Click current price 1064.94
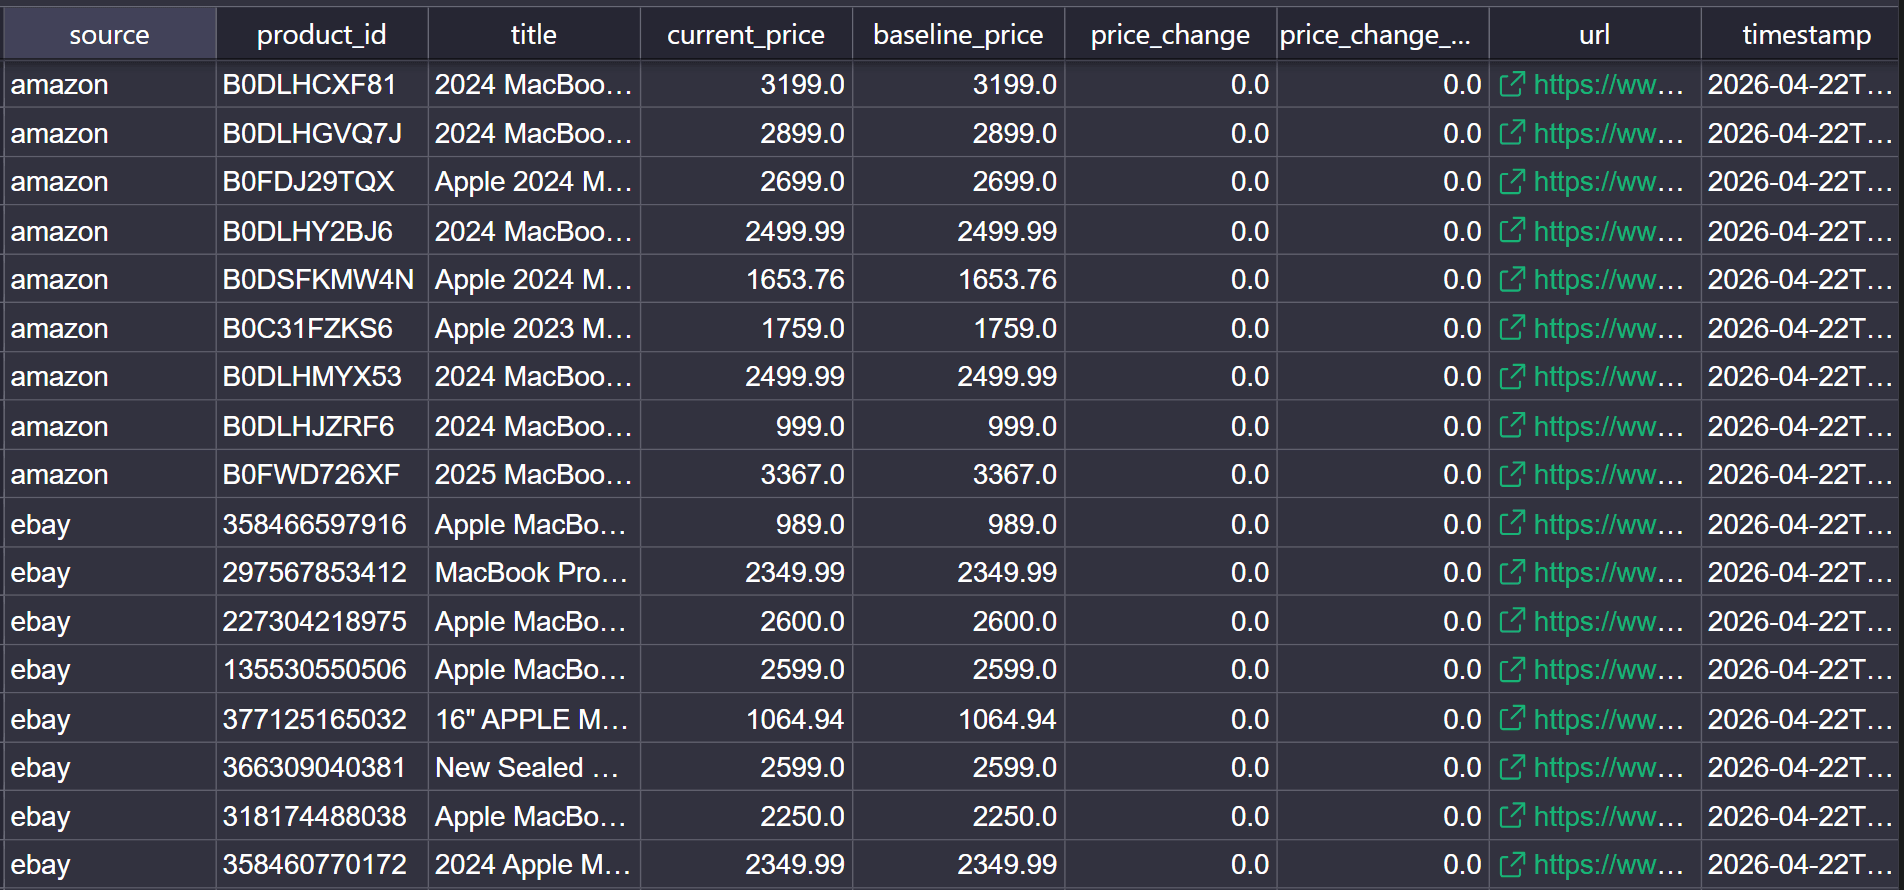The height and width of the screenshot is (890, 1904). (746, 719)
